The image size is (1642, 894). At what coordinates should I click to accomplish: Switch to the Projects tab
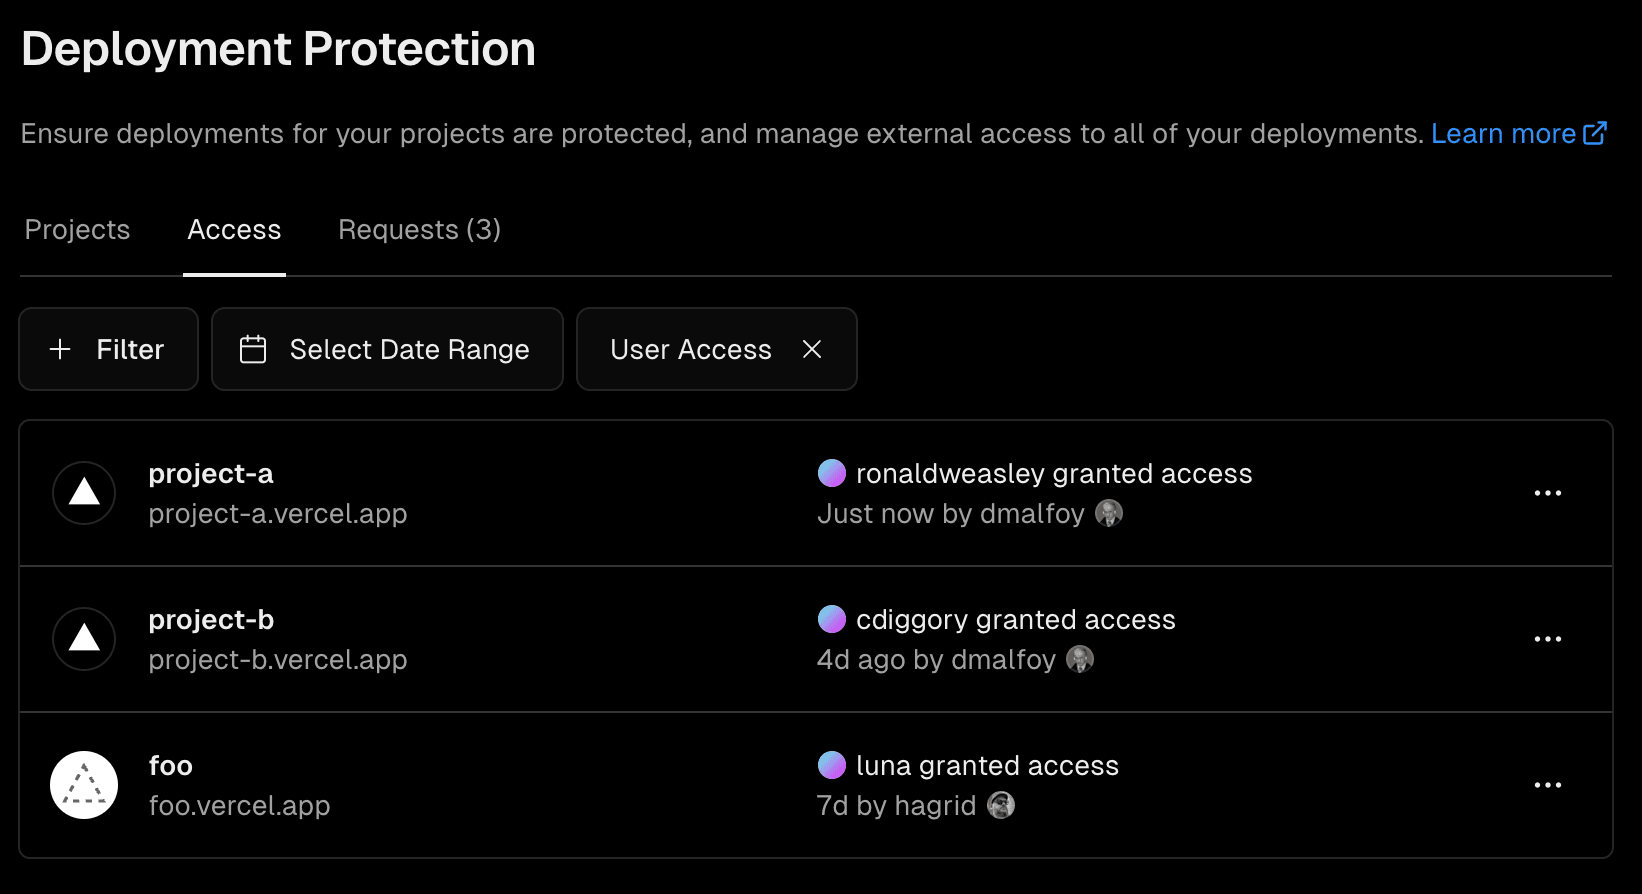(x=77, y=230)
